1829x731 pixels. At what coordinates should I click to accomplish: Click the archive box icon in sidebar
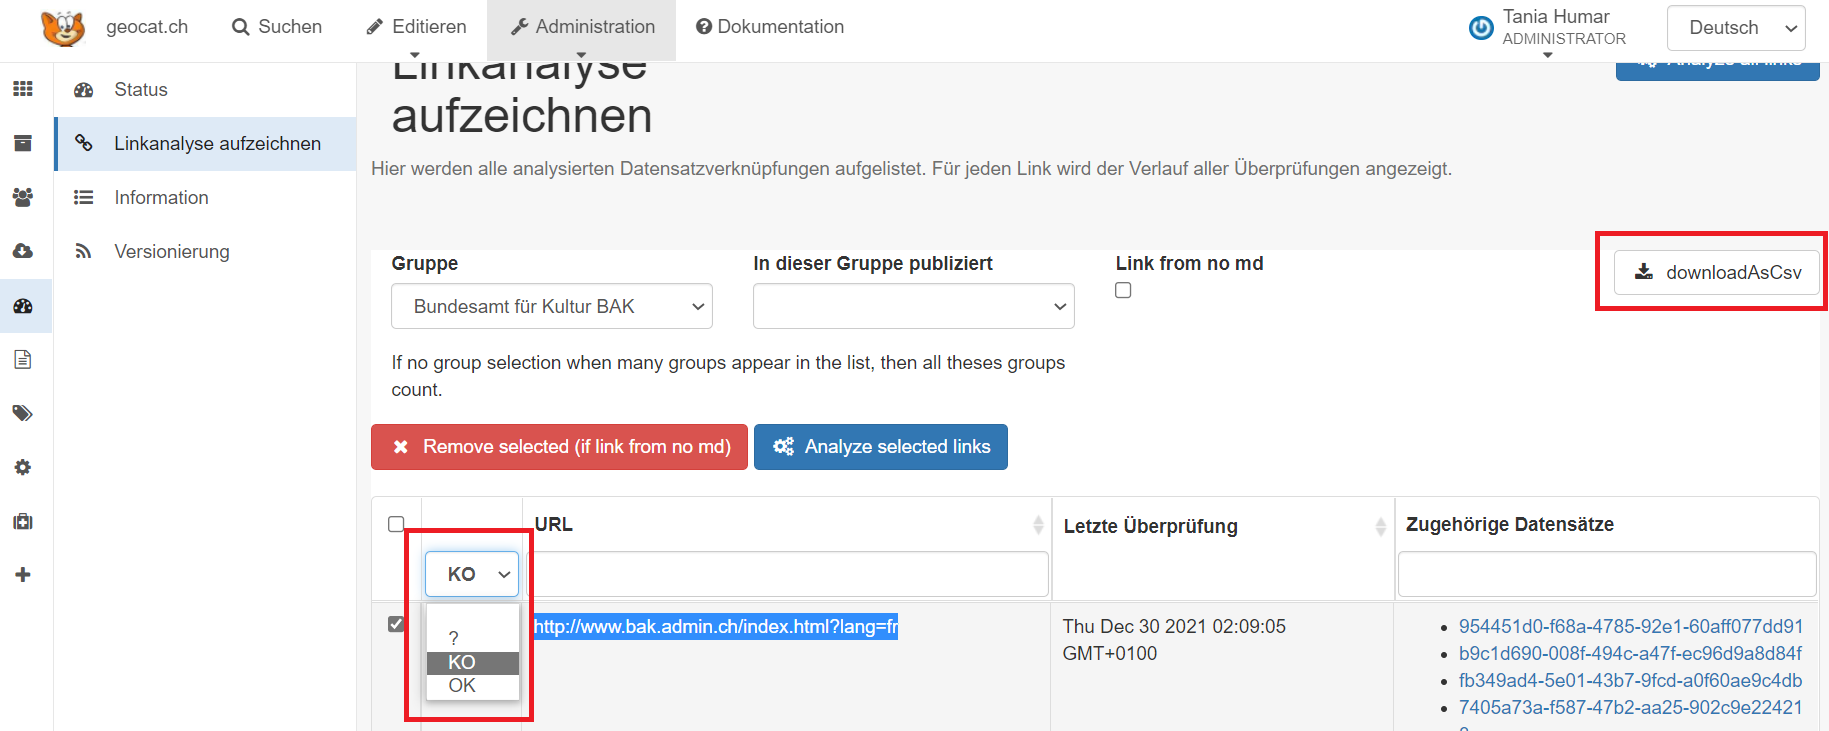coord(23,143)
